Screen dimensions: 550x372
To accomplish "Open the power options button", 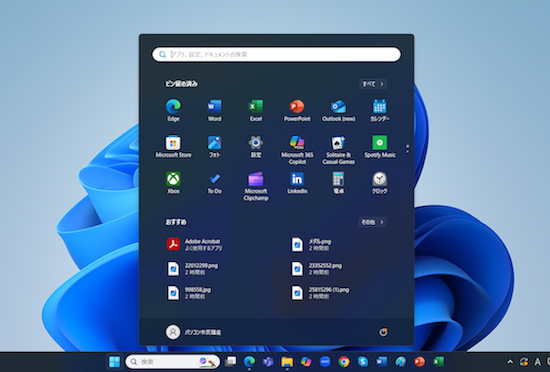I will [383, 332].
